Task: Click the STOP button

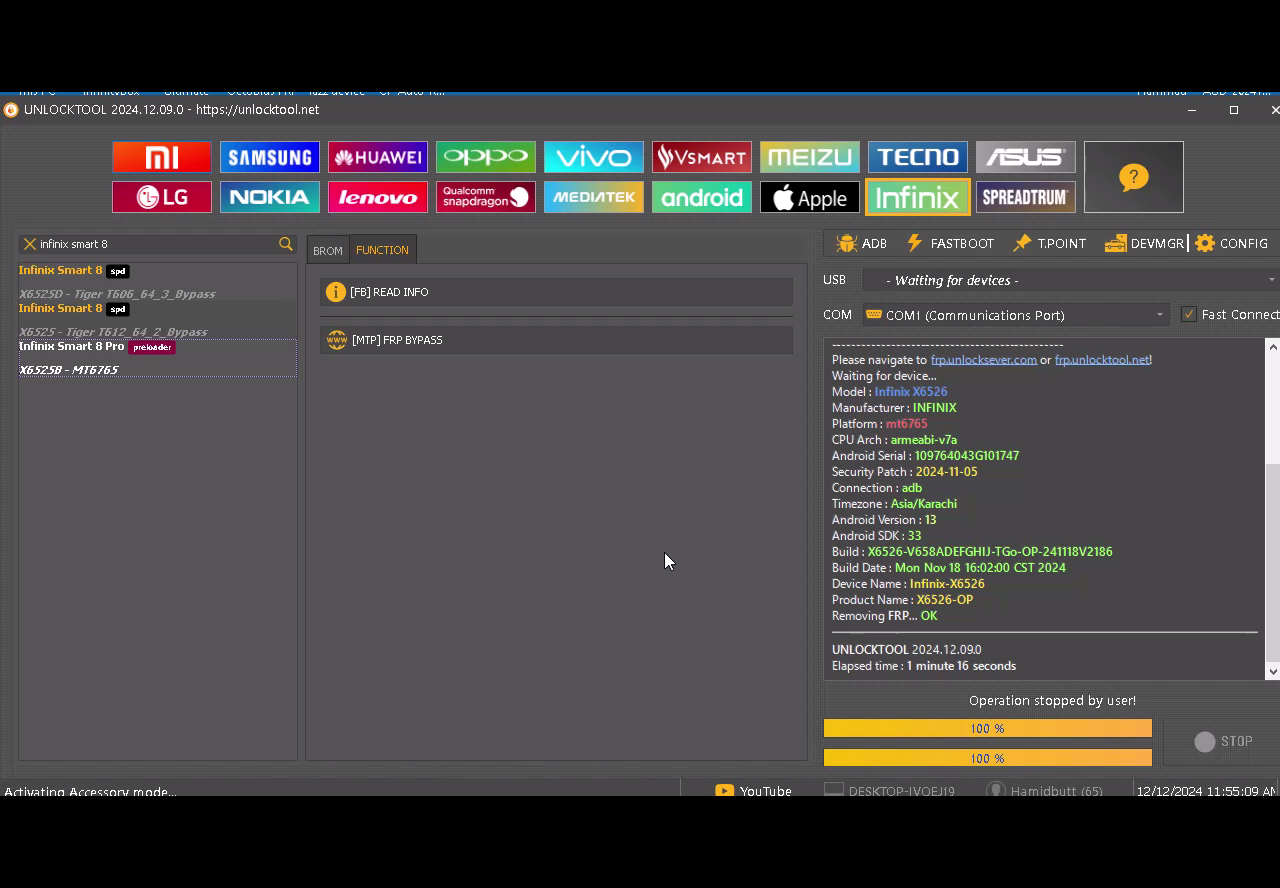Action: (1223, 741)
